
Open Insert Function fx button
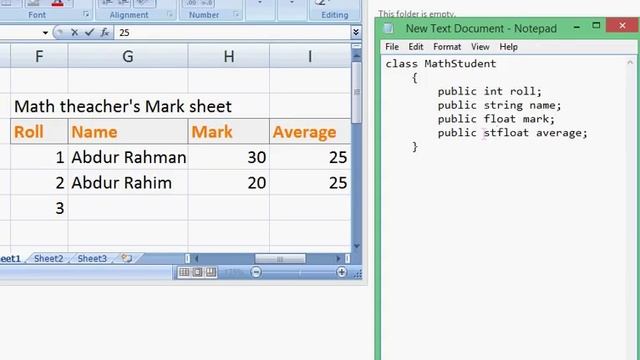104,32
